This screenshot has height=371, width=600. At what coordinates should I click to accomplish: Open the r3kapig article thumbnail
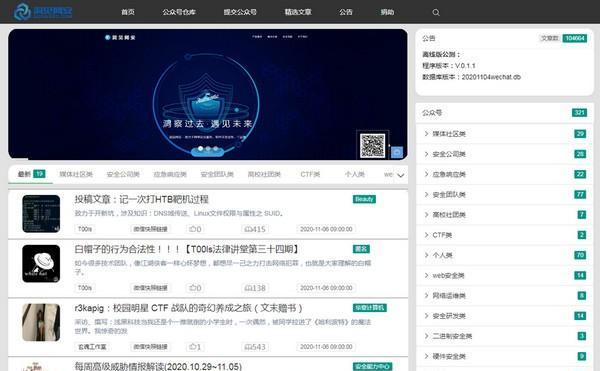(x=41, y=322)
